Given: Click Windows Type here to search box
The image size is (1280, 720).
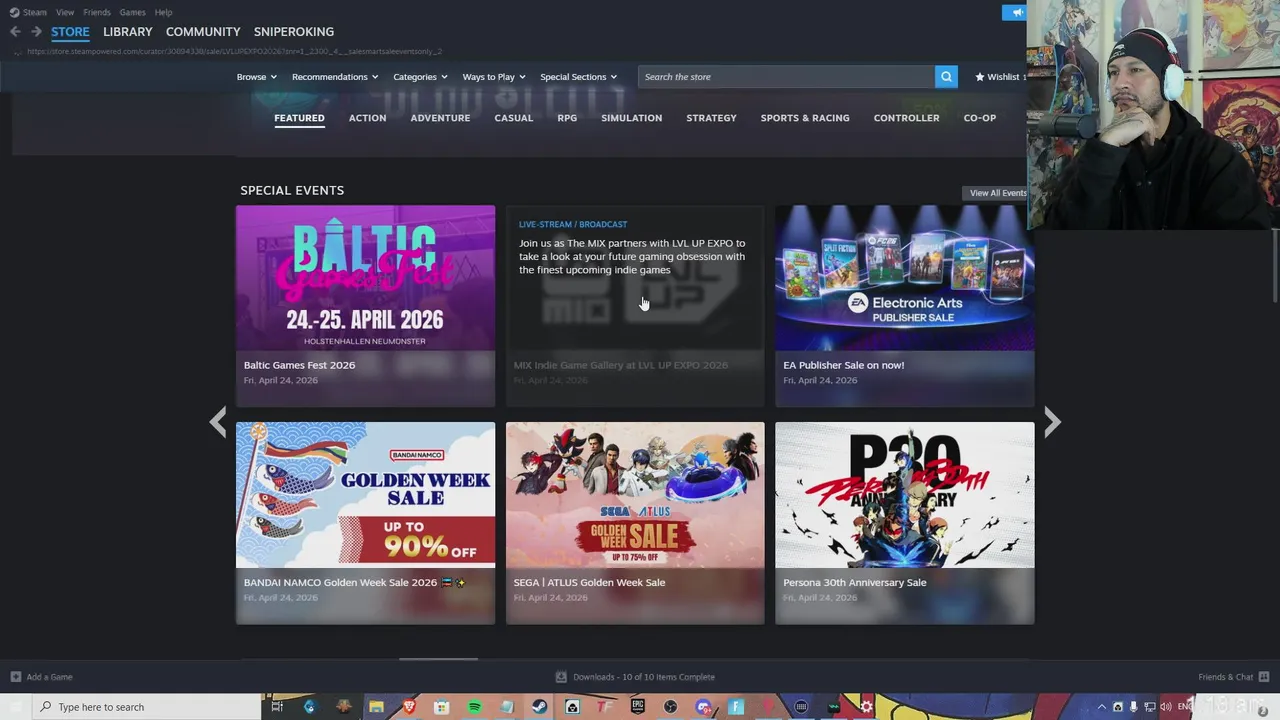Looking at the screenshot, I should click(148, 707).
